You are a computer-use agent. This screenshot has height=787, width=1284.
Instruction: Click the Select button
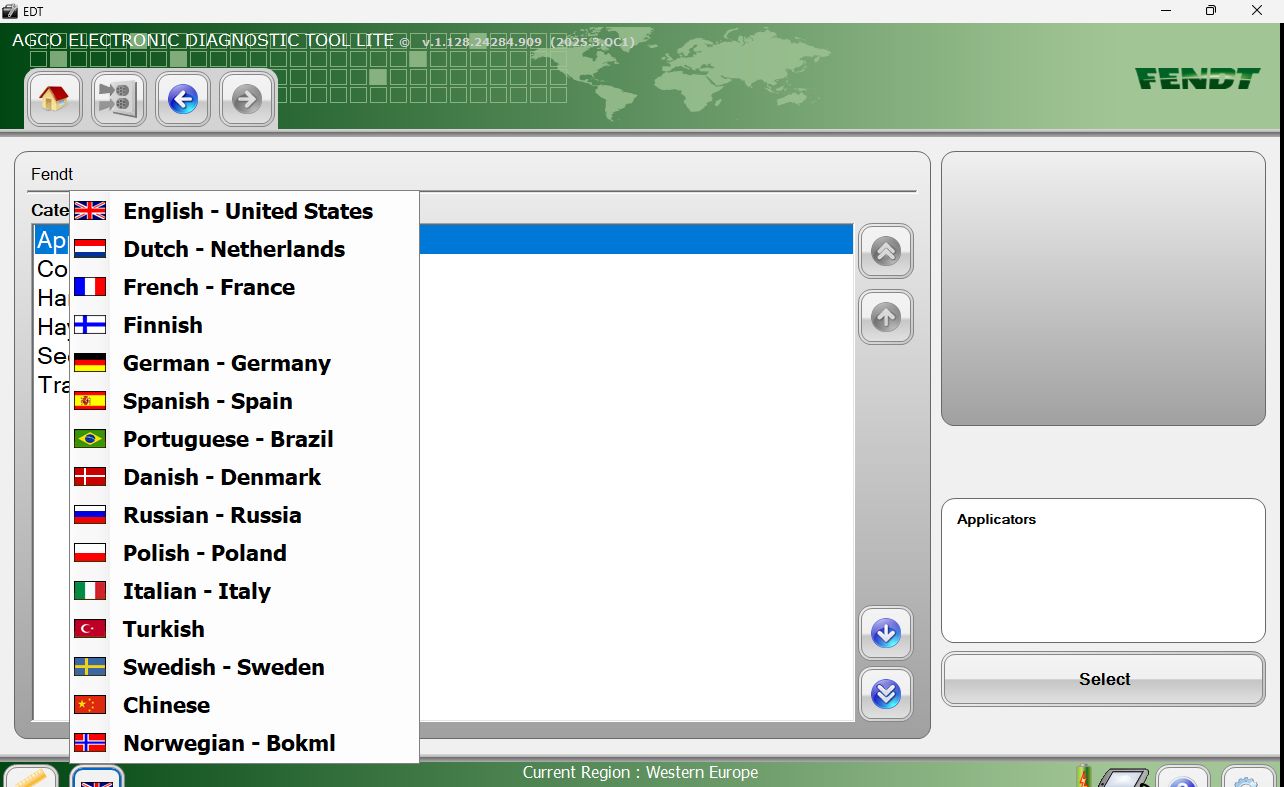click(x=1103, y=679)
